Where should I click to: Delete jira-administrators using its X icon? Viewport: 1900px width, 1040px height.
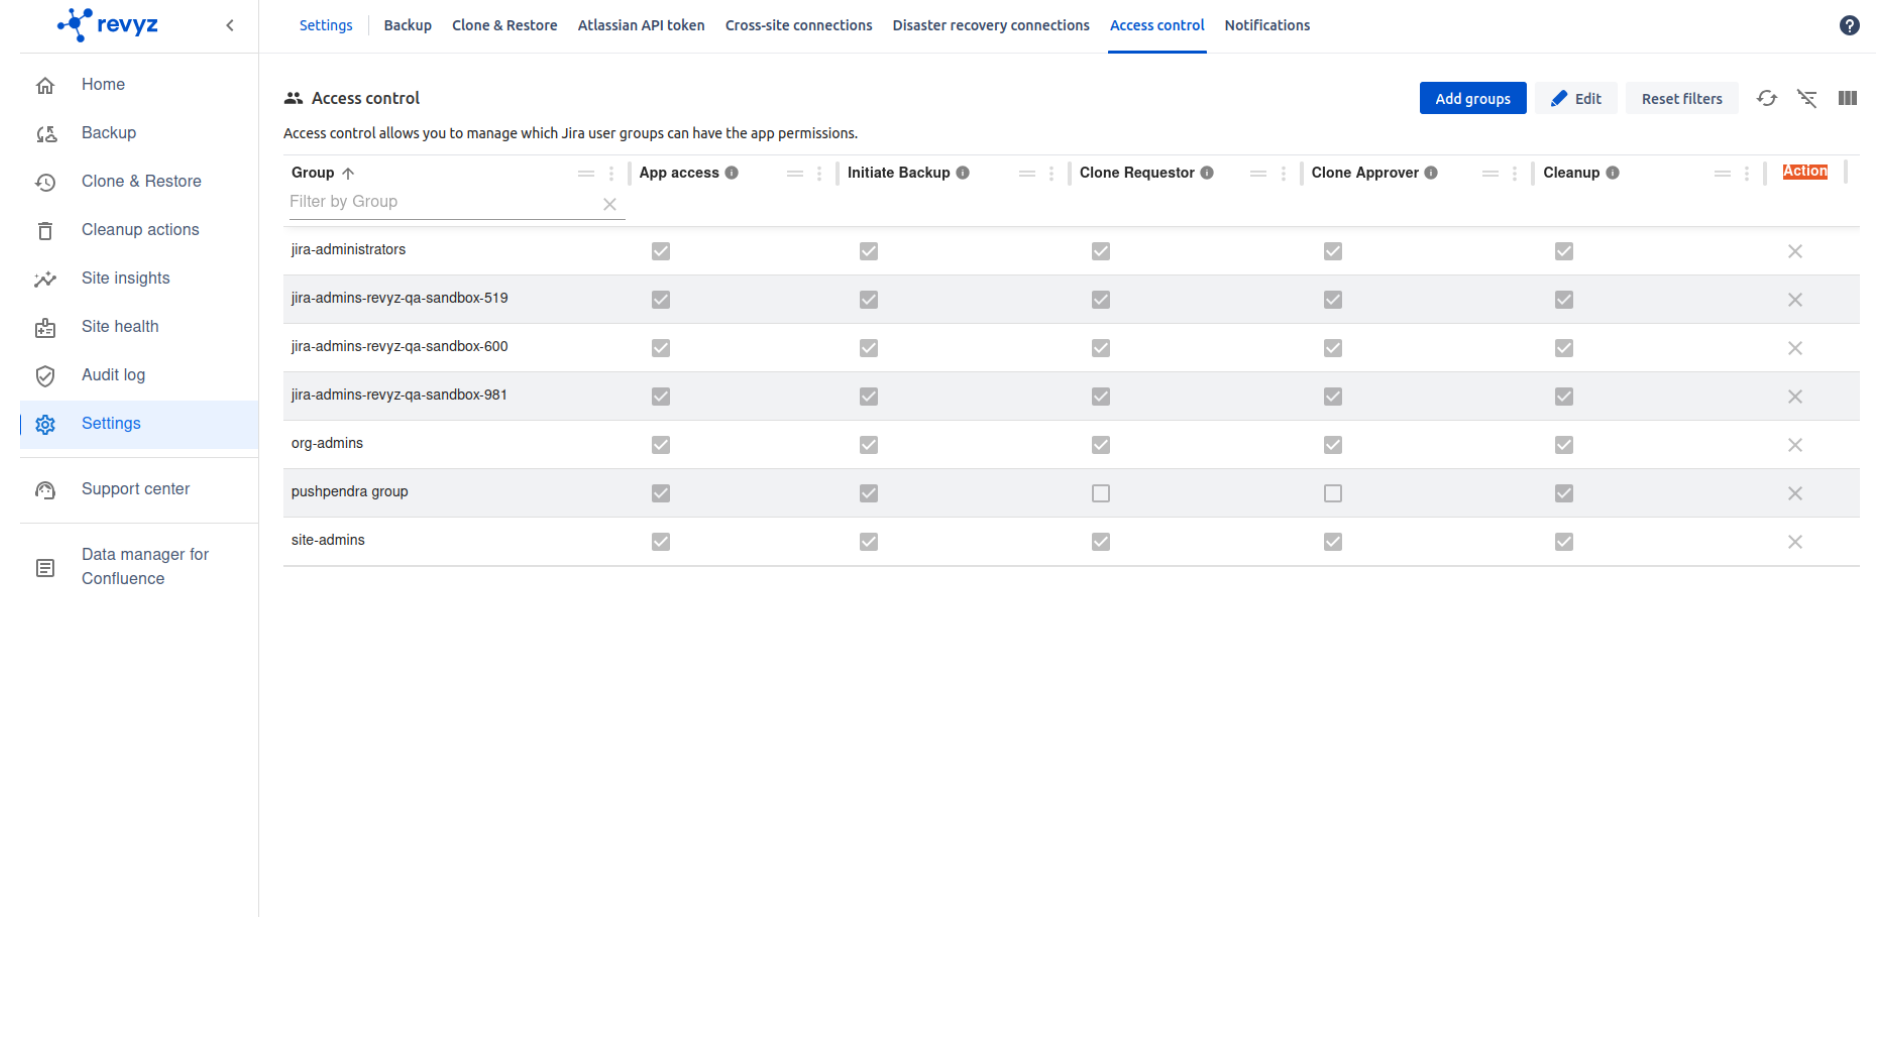(1795, 252)
